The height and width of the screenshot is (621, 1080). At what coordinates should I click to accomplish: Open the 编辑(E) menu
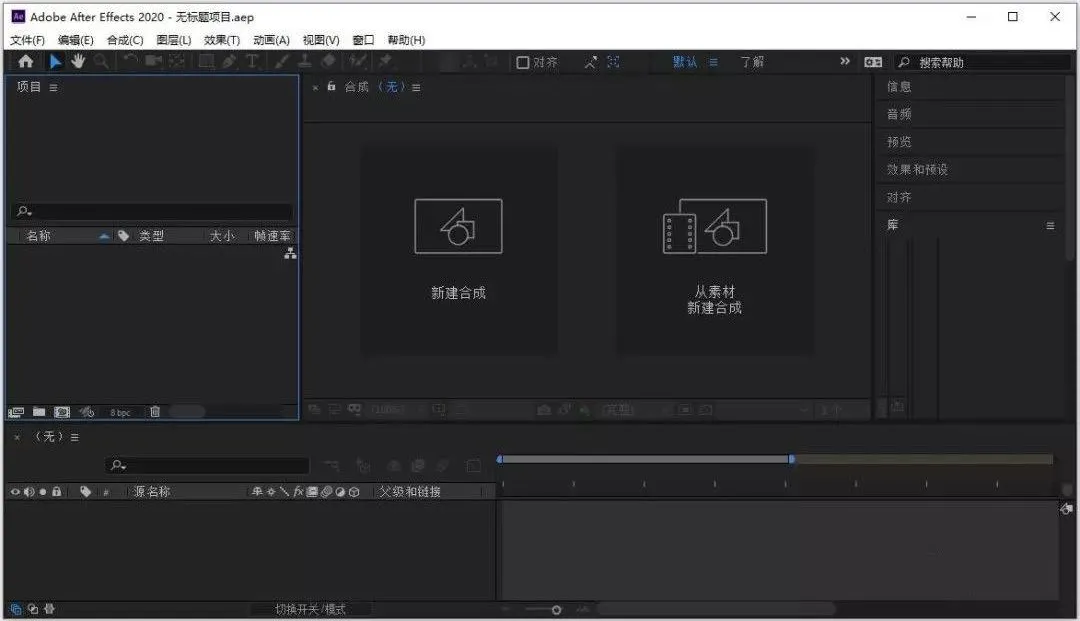point(76,40)
